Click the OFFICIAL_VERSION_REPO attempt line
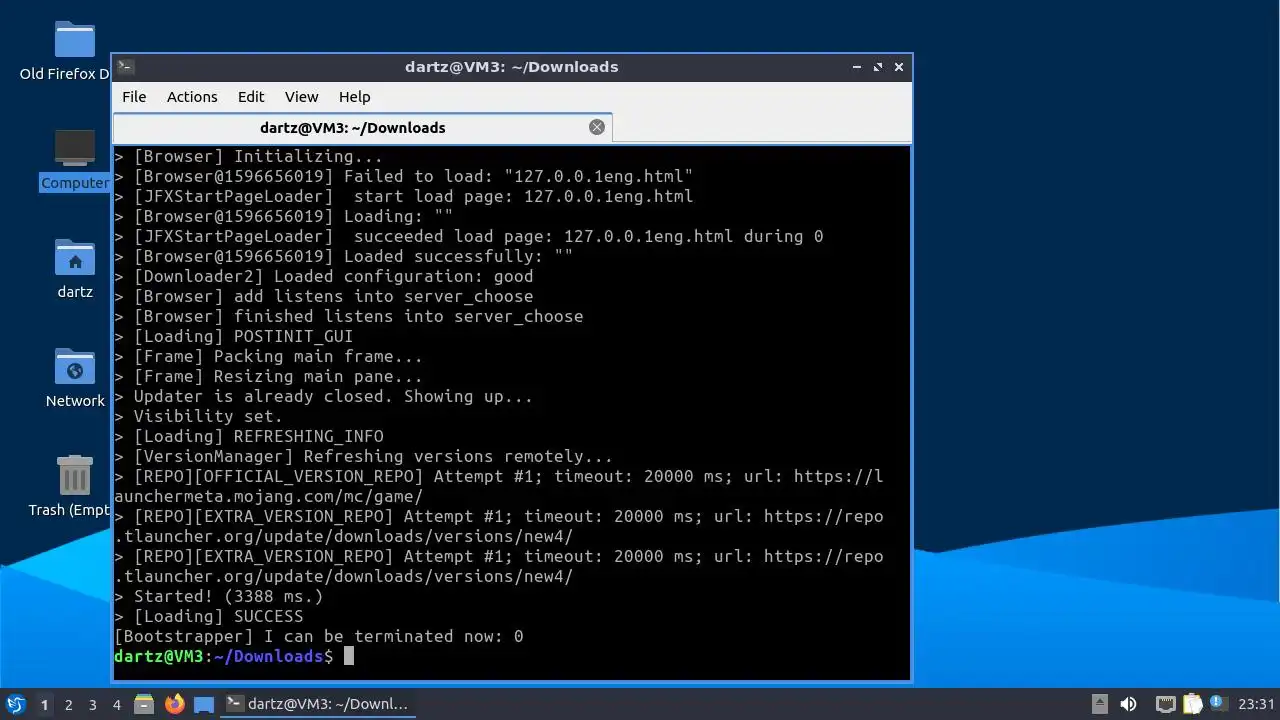The height and width of the screenshot is (720, 1280). pos(499,486)
